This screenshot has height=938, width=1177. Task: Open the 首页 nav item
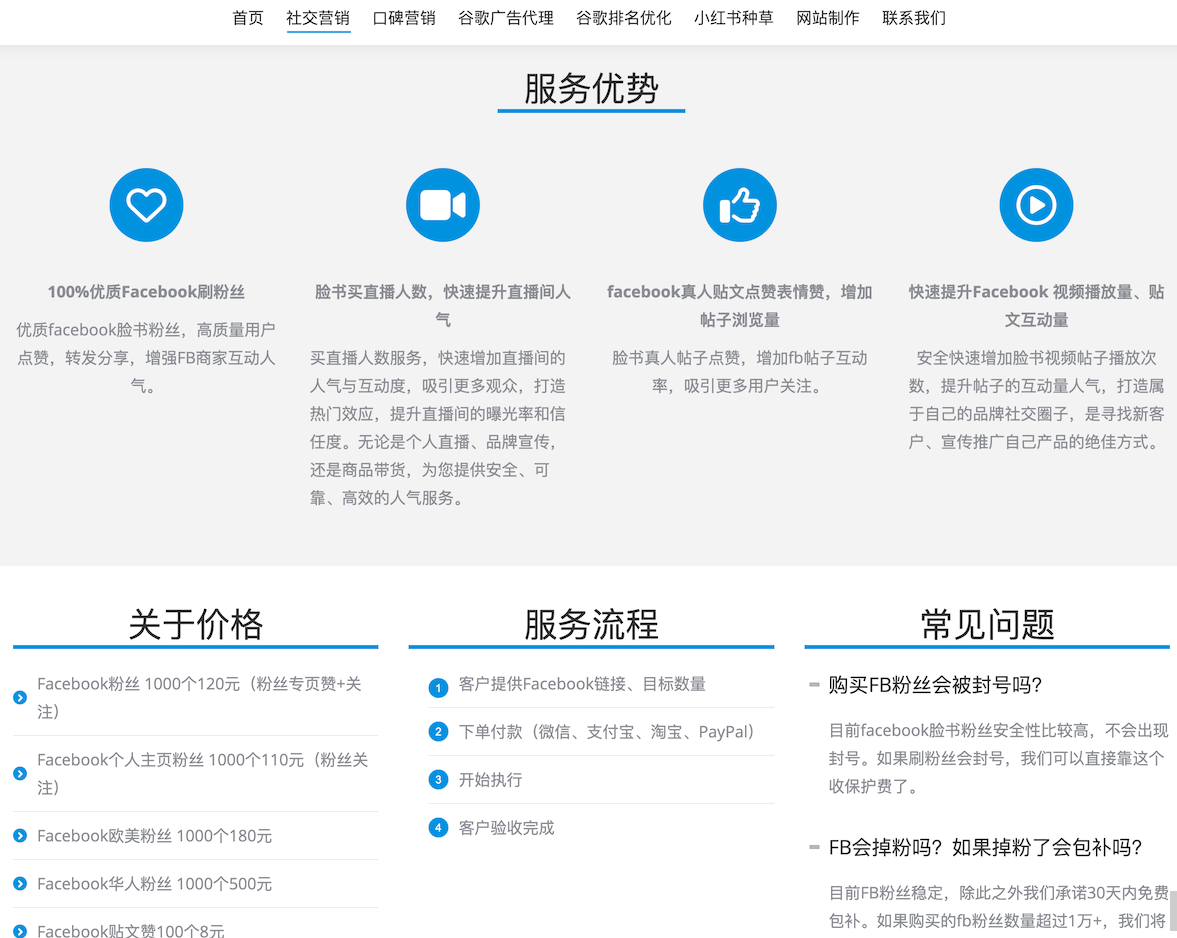click(x=248, y=18)
